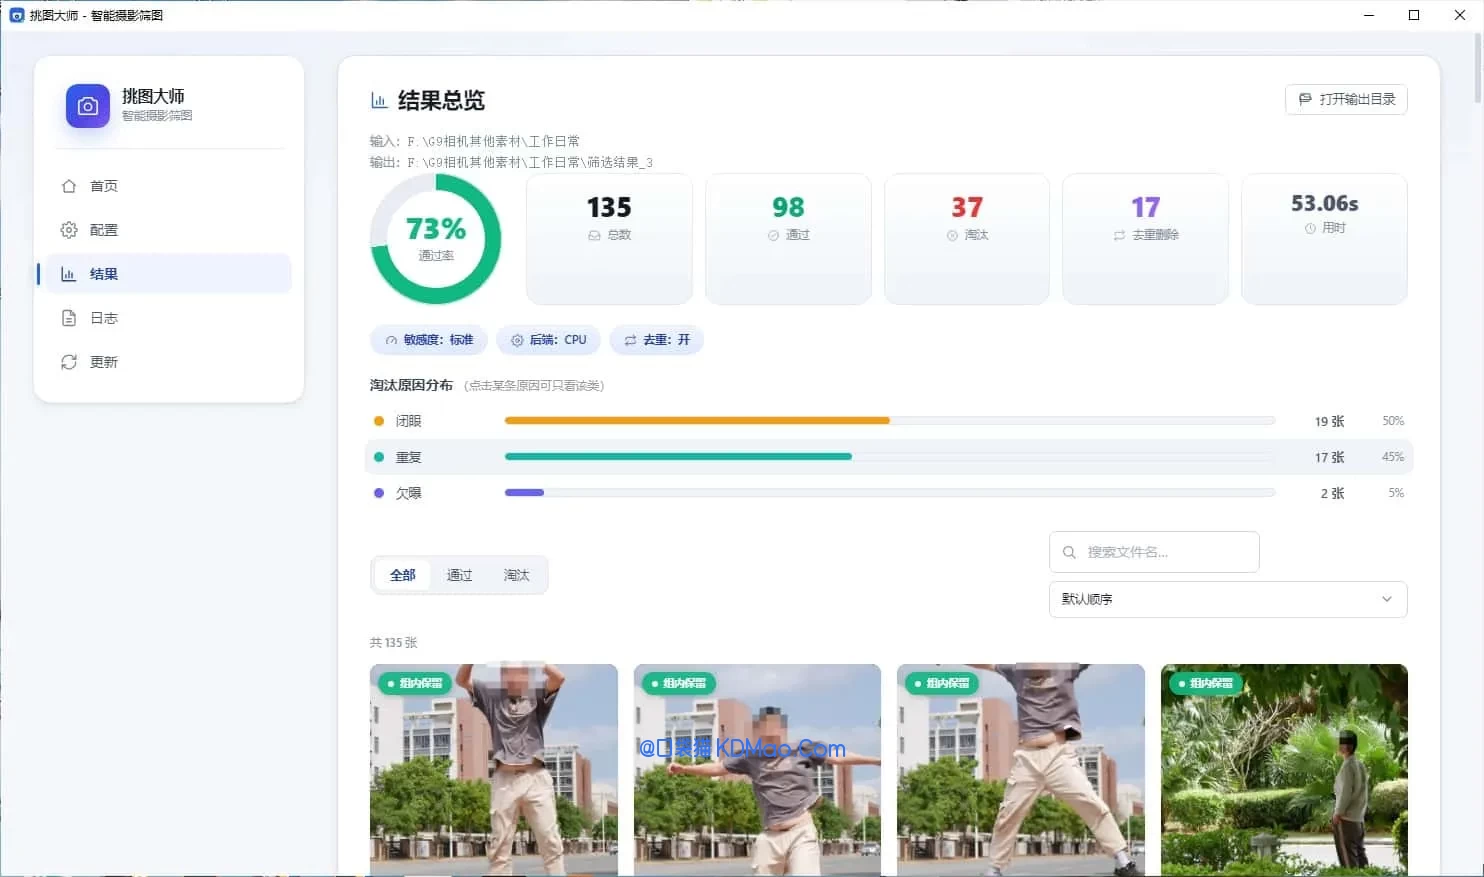Click the 共 135 张 total label
The width and height of the screenshot is (1484, 877).
click(x=393, y=643)
